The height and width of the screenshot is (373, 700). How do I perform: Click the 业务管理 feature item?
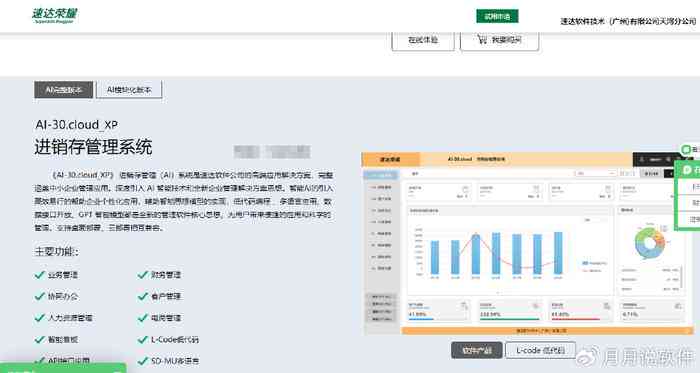coord(57,275)
